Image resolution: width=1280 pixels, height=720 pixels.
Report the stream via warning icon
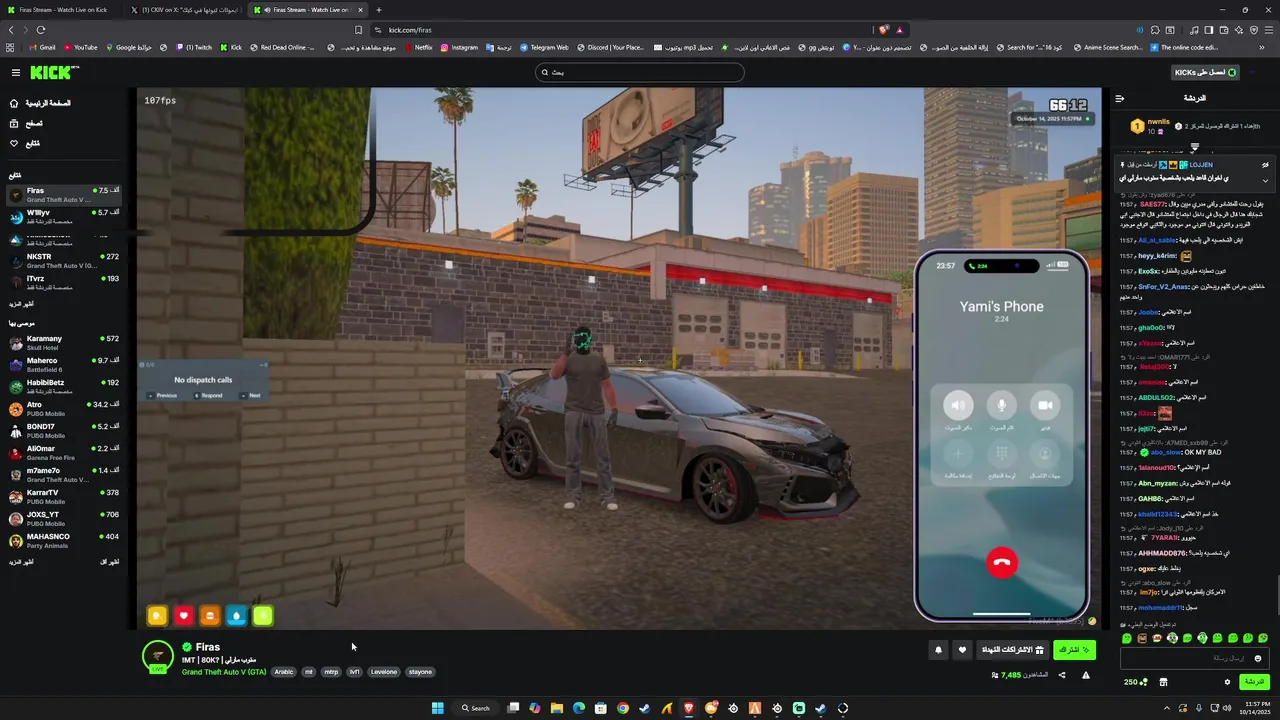click(x=1086, y=675)
